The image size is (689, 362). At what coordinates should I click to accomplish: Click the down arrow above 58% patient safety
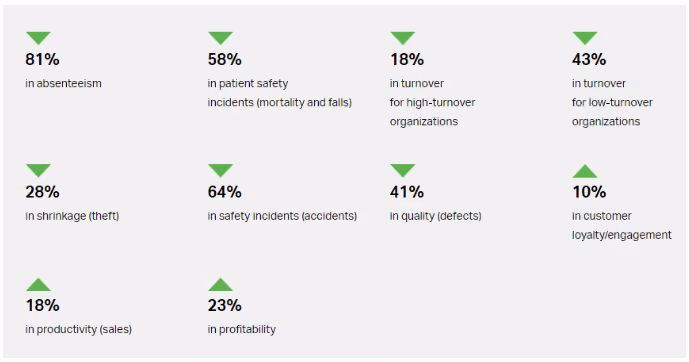point(221,38)
